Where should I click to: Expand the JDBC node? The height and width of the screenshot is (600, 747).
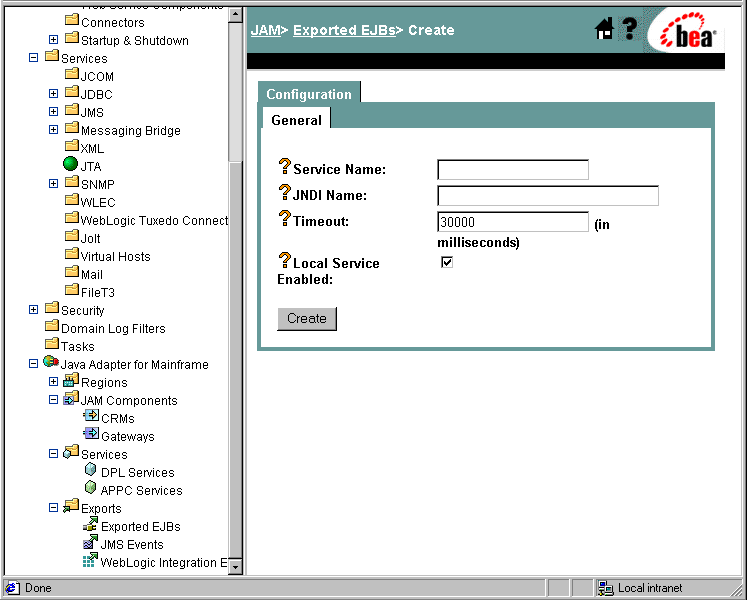pos(53,93)
